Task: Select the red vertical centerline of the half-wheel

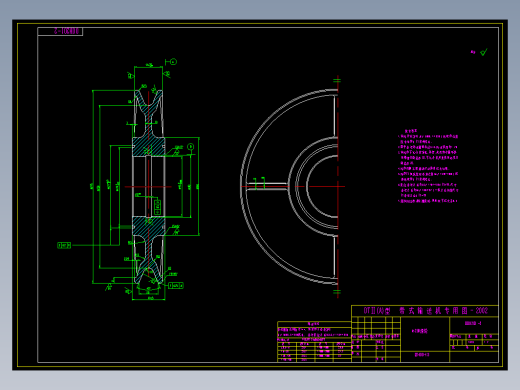Action: point(338,187)
